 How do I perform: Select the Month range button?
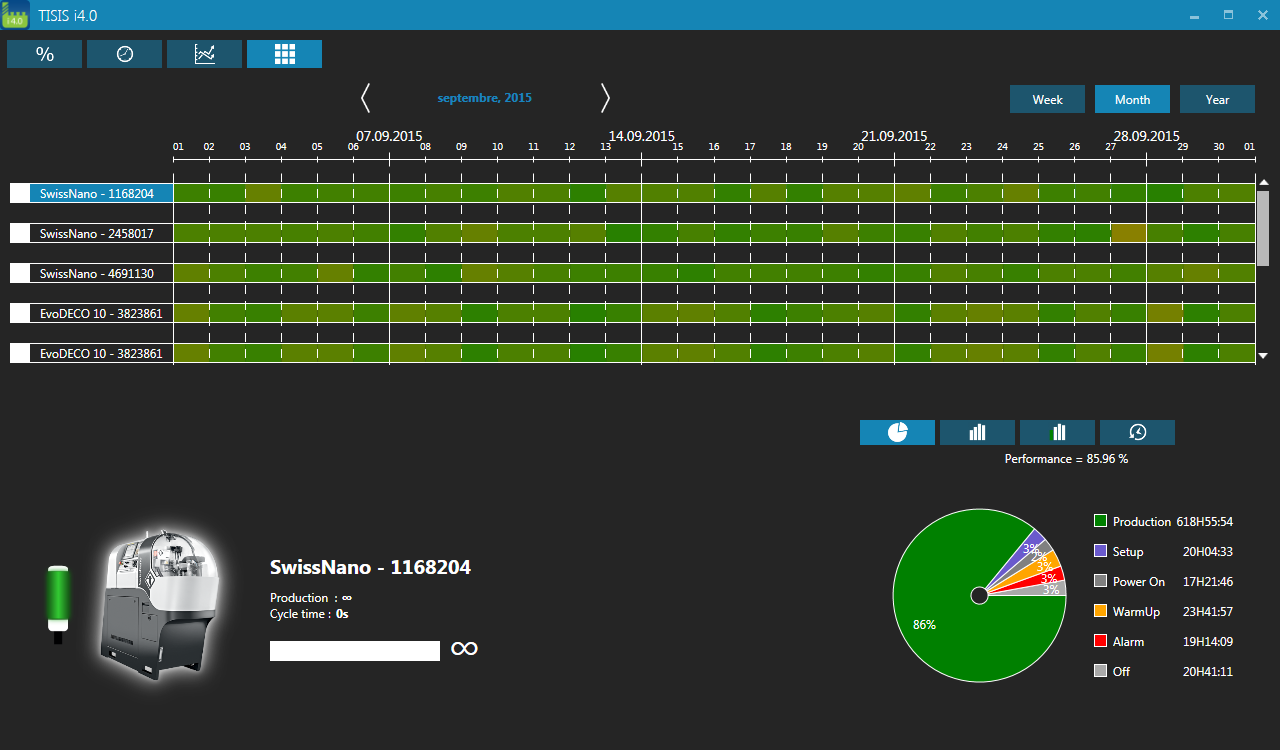1132,99
